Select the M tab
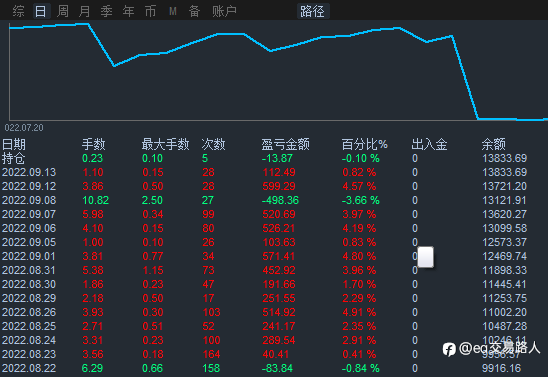 [173, 12]
